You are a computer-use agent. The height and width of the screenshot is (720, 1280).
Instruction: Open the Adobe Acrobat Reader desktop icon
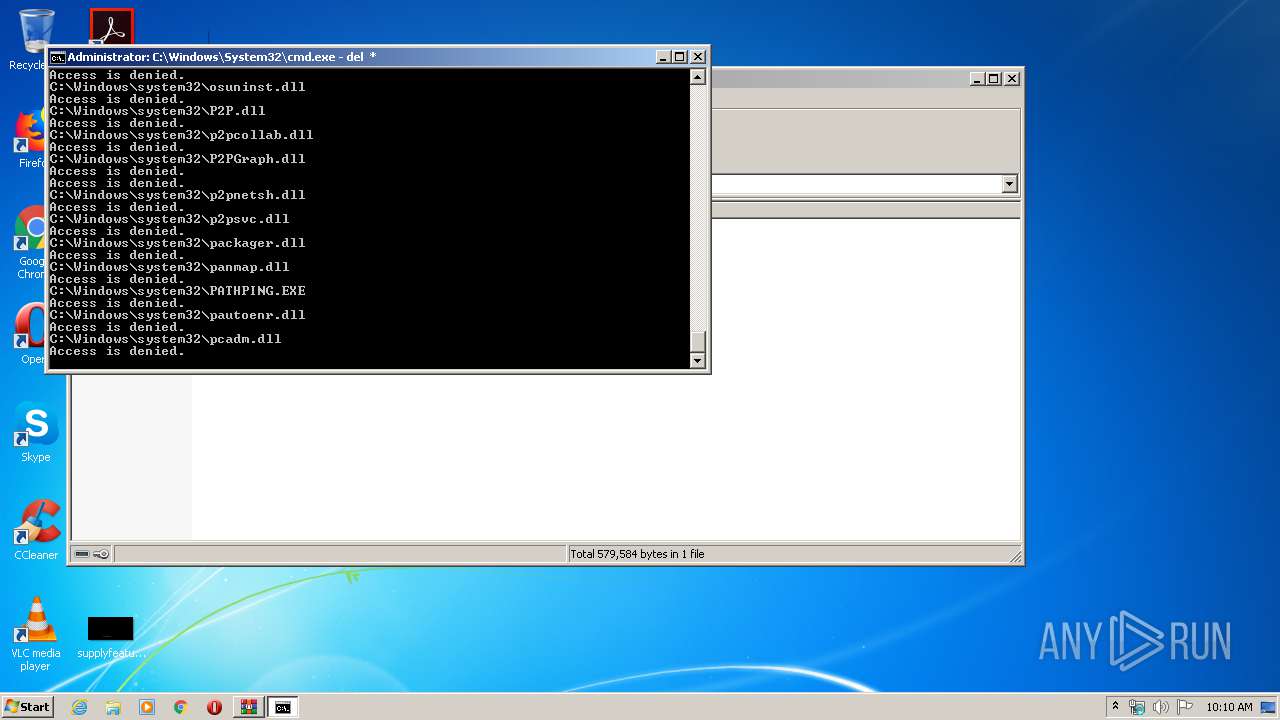(x=111, y=27)
